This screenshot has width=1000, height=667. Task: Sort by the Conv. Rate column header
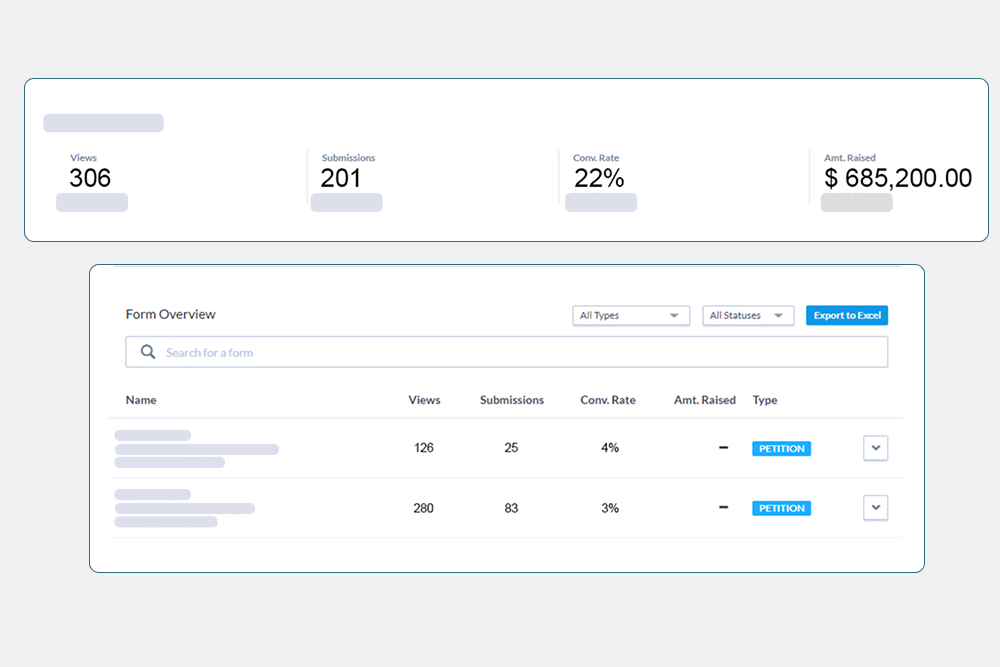click(608, 400)
